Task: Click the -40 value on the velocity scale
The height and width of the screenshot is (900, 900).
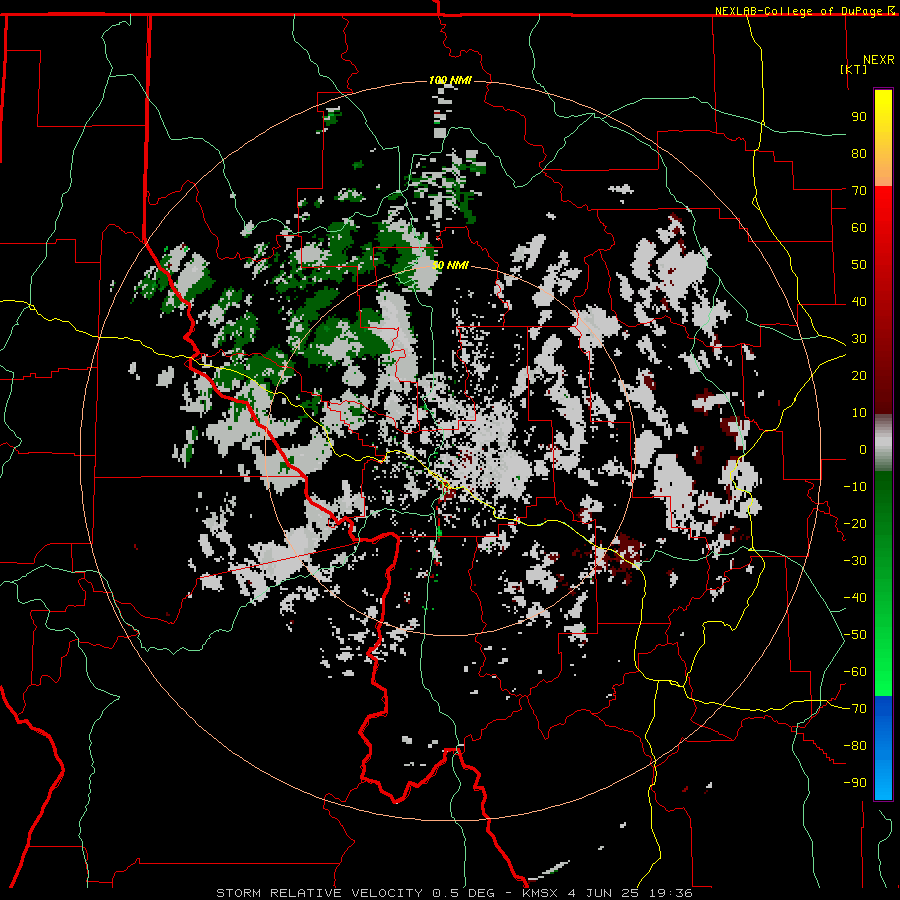Action: coord(855,598)
